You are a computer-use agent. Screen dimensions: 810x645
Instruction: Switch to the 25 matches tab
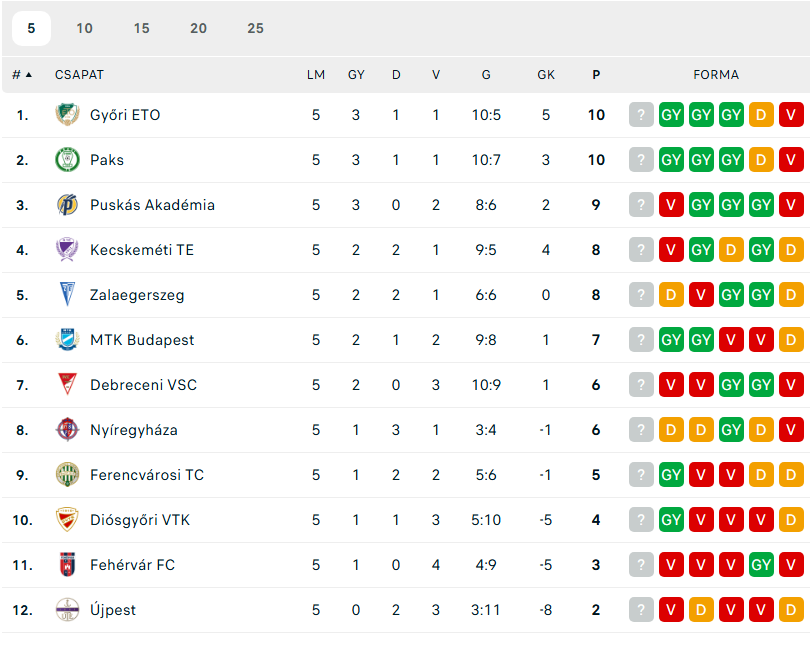pos(255,28)
